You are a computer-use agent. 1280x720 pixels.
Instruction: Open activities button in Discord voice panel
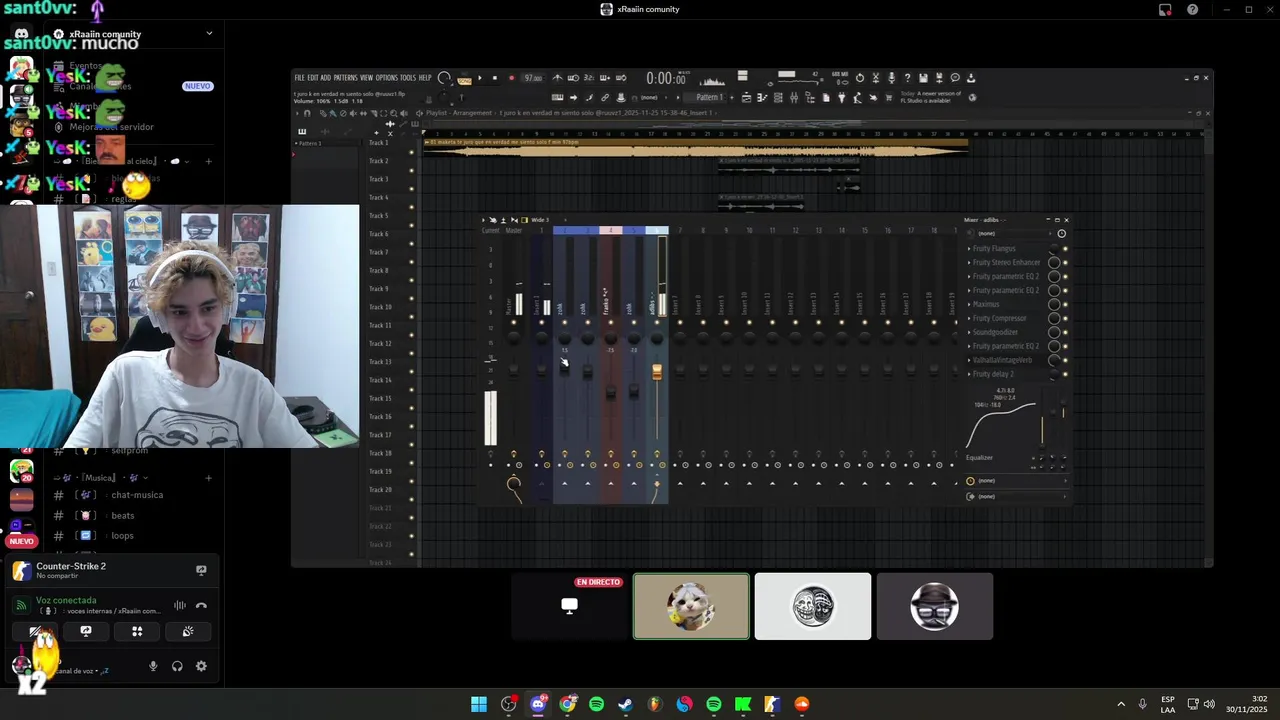(137, 631)
